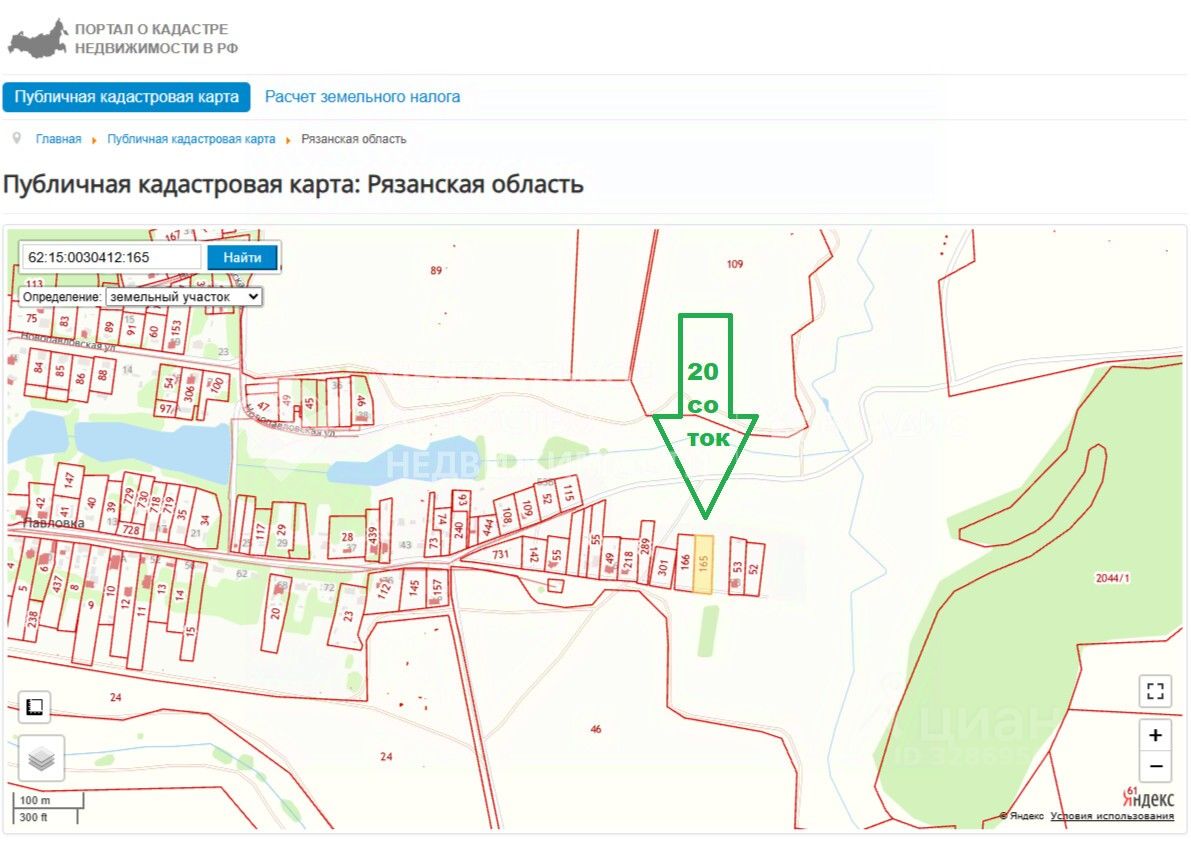
Task: Select parcel 117 on the map
Action: point(261,529)
